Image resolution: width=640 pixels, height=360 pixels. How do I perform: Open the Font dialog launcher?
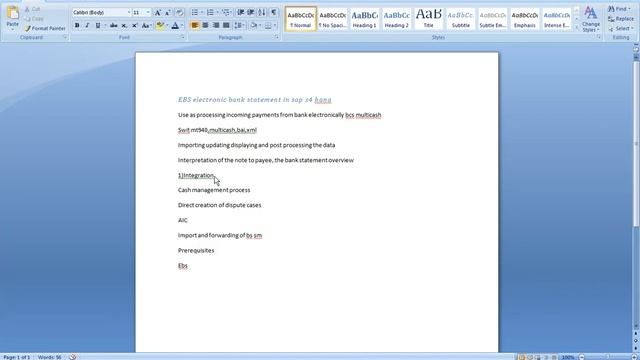[182, 37]
